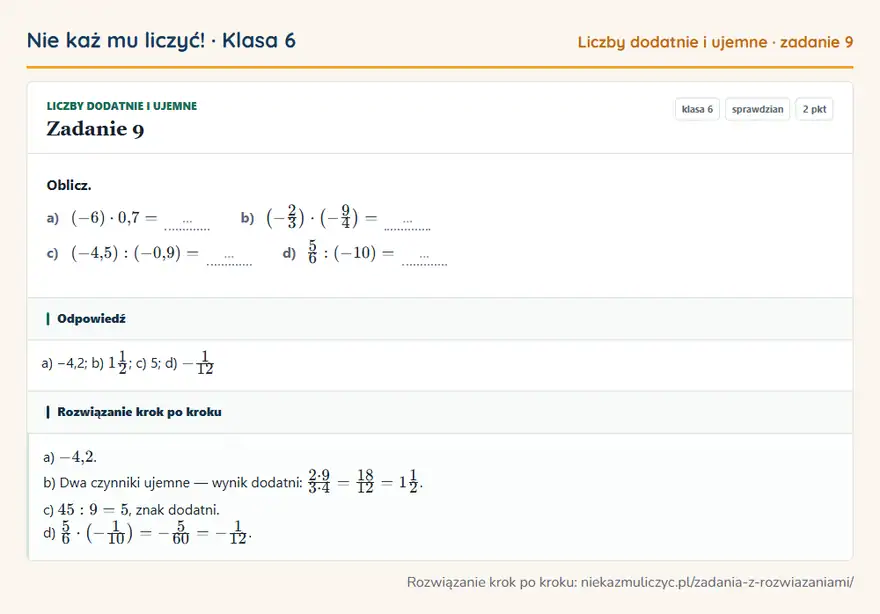880x614 pixels.
Task: Click the 'sprawdzian' tag
Action: tap(757, 109)
